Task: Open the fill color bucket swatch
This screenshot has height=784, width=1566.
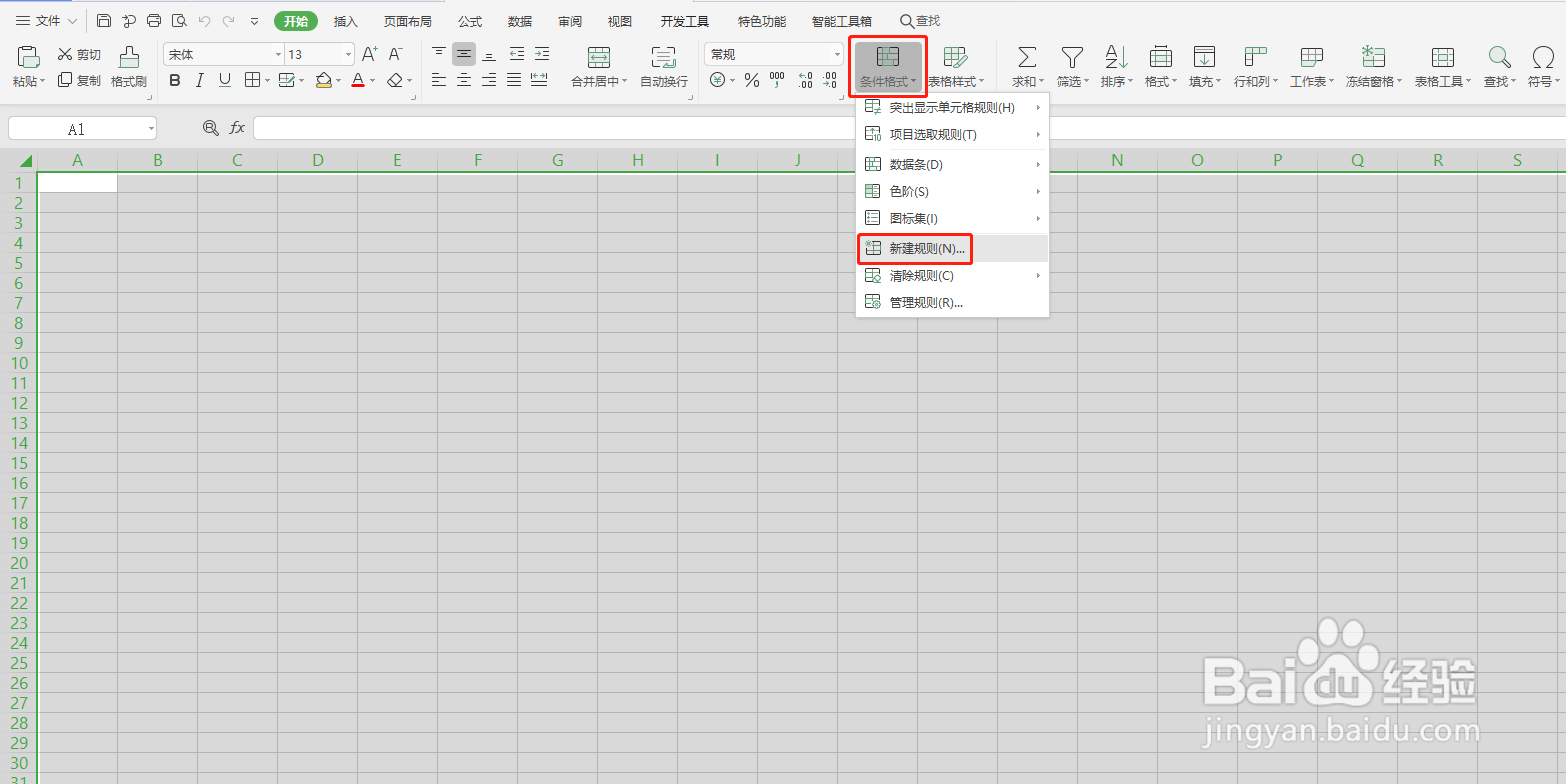Action: click(x=324, y=80)
